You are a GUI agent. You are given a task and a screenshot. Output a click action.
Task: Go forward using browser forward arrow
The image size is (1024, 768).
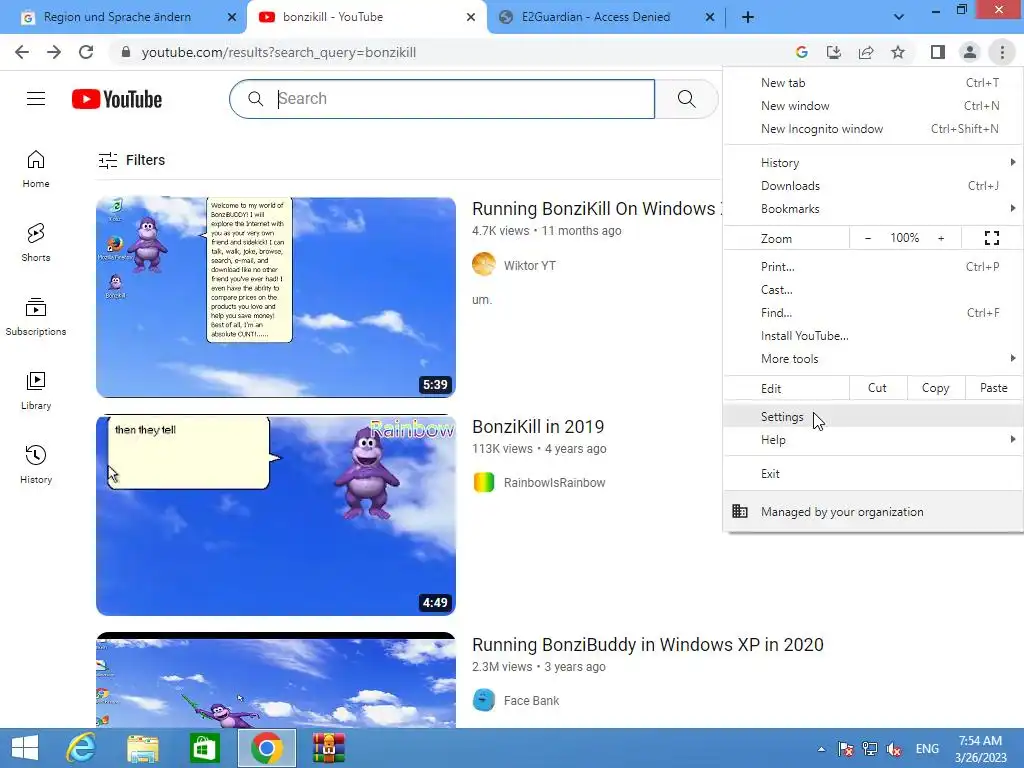coord(54,52)
